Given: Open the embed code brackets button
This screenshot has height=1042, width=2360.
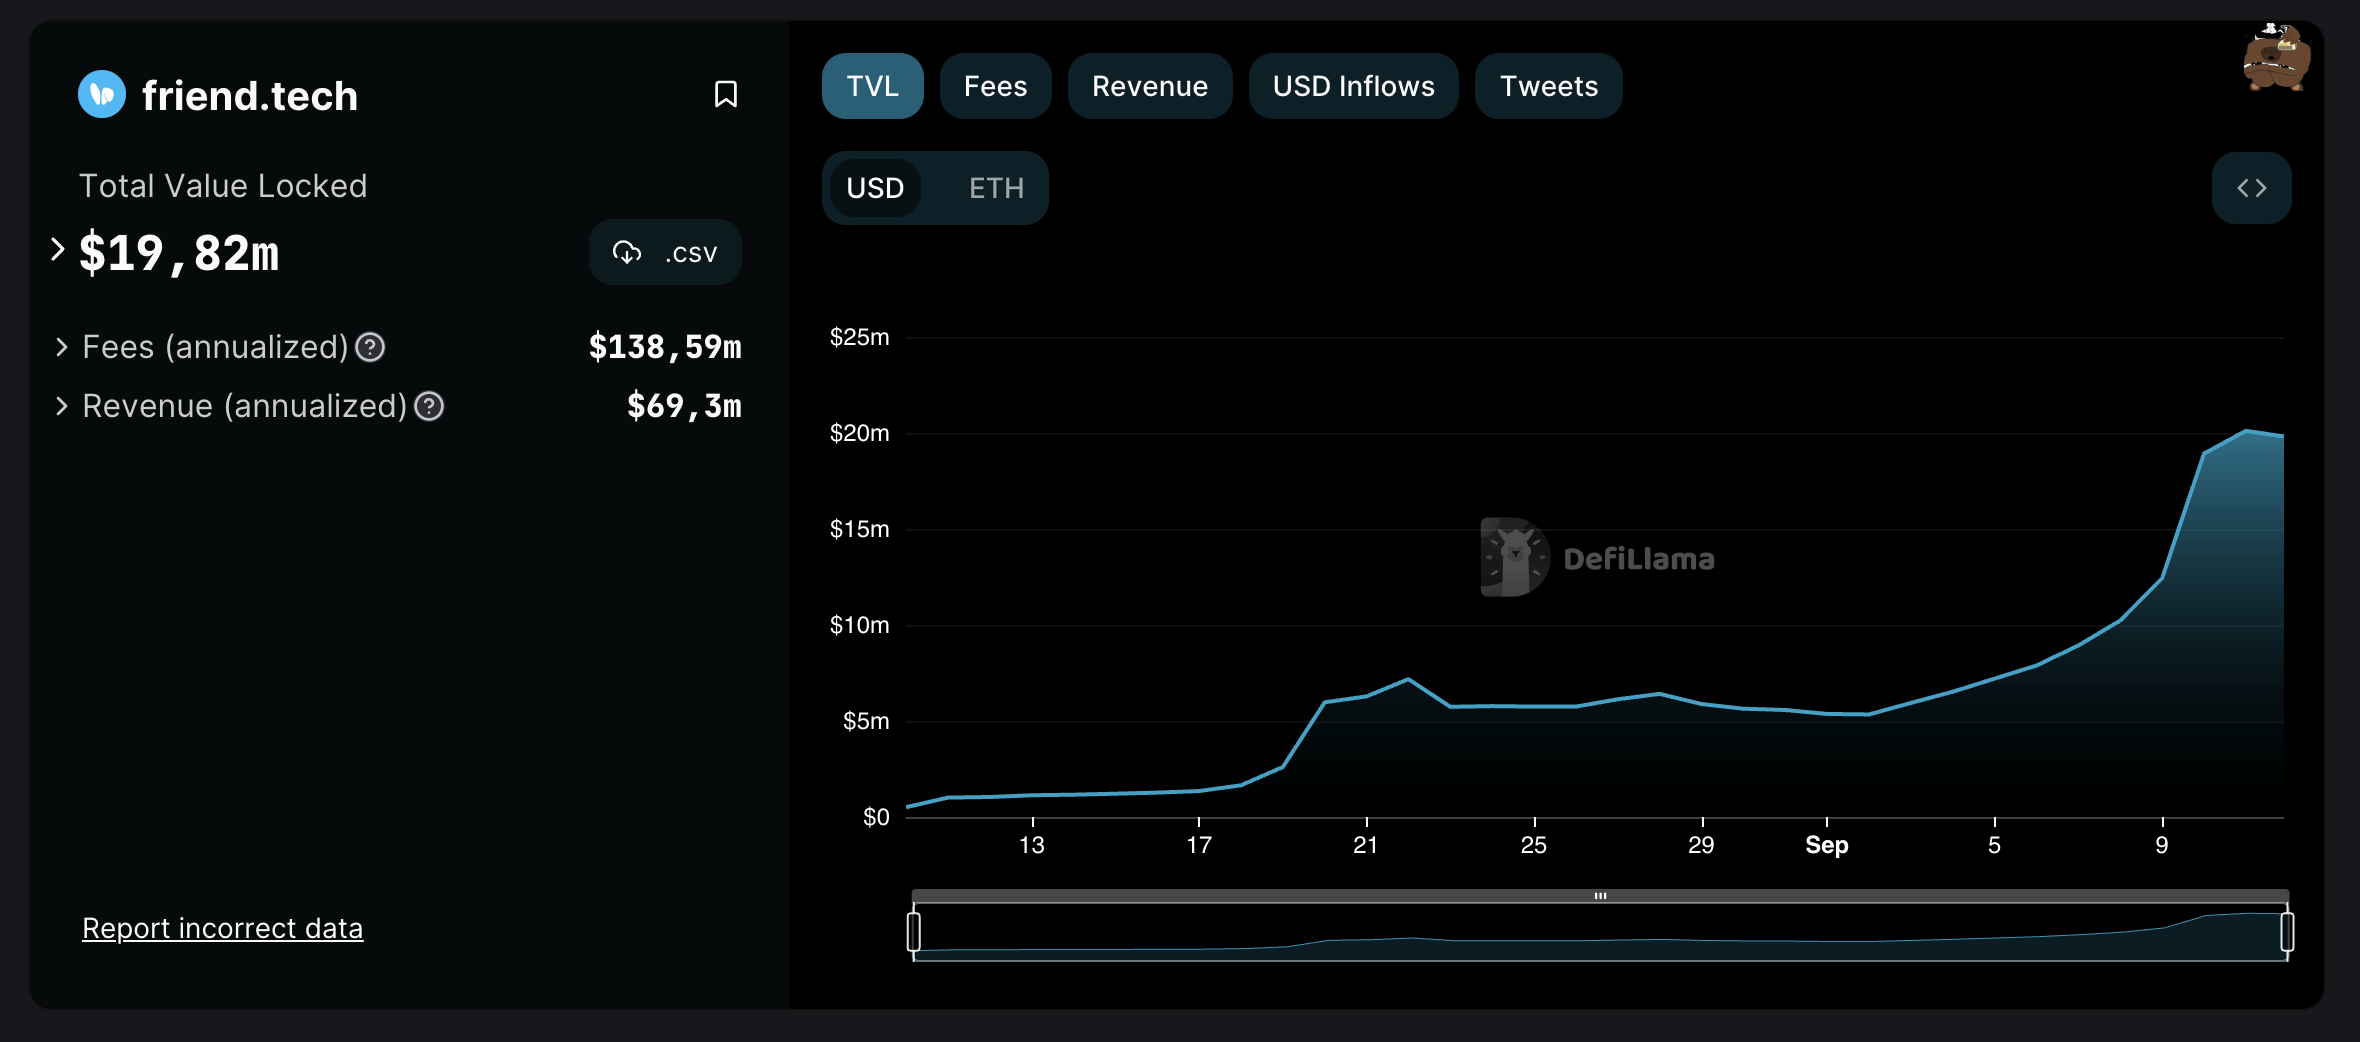Looking at the screenshot, I should click(2251, 188).
